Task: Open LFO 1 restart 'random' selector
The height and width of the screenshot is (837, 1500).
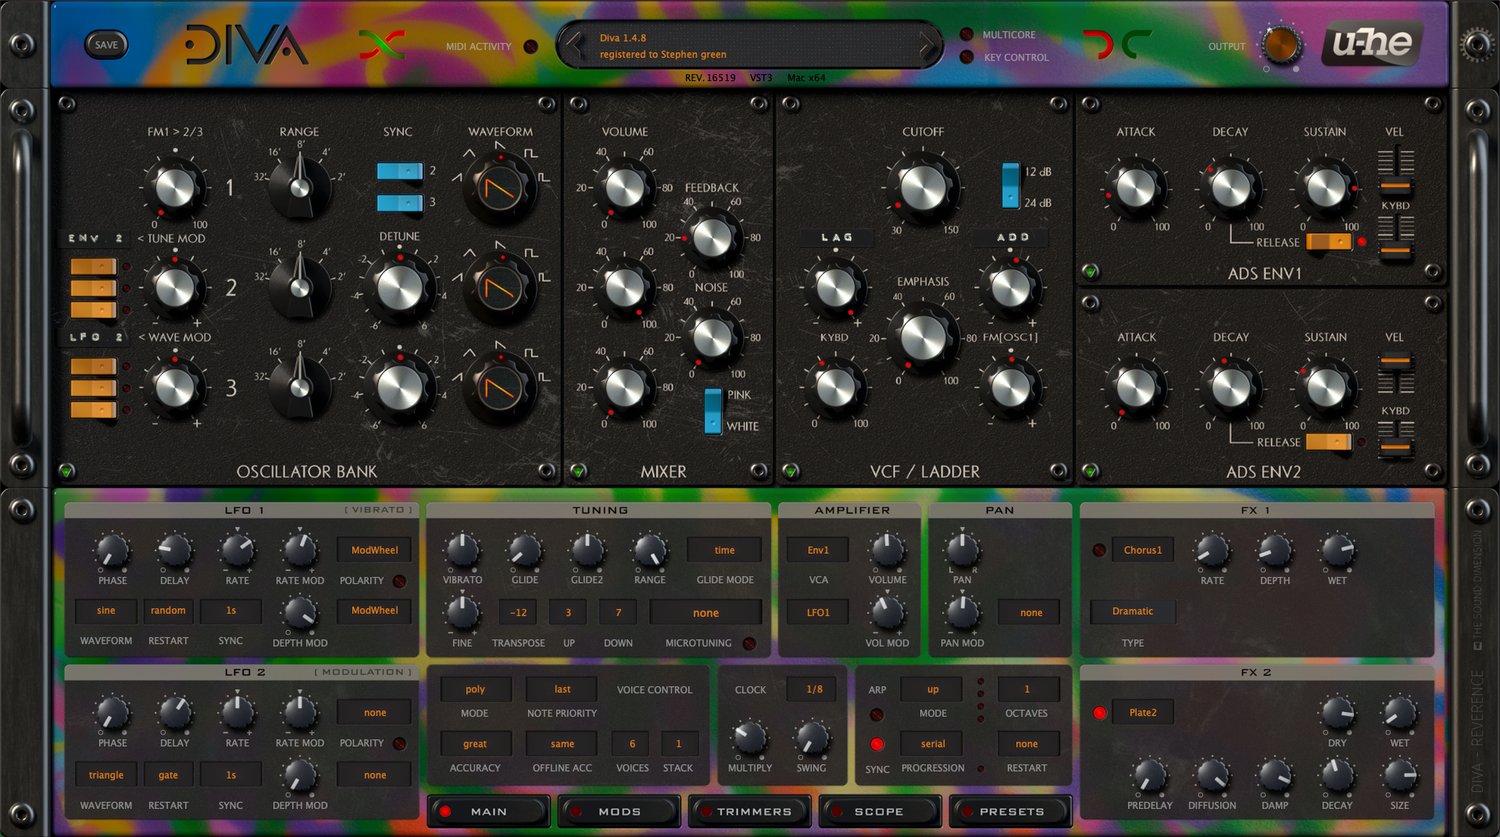Action: (168, 610)
